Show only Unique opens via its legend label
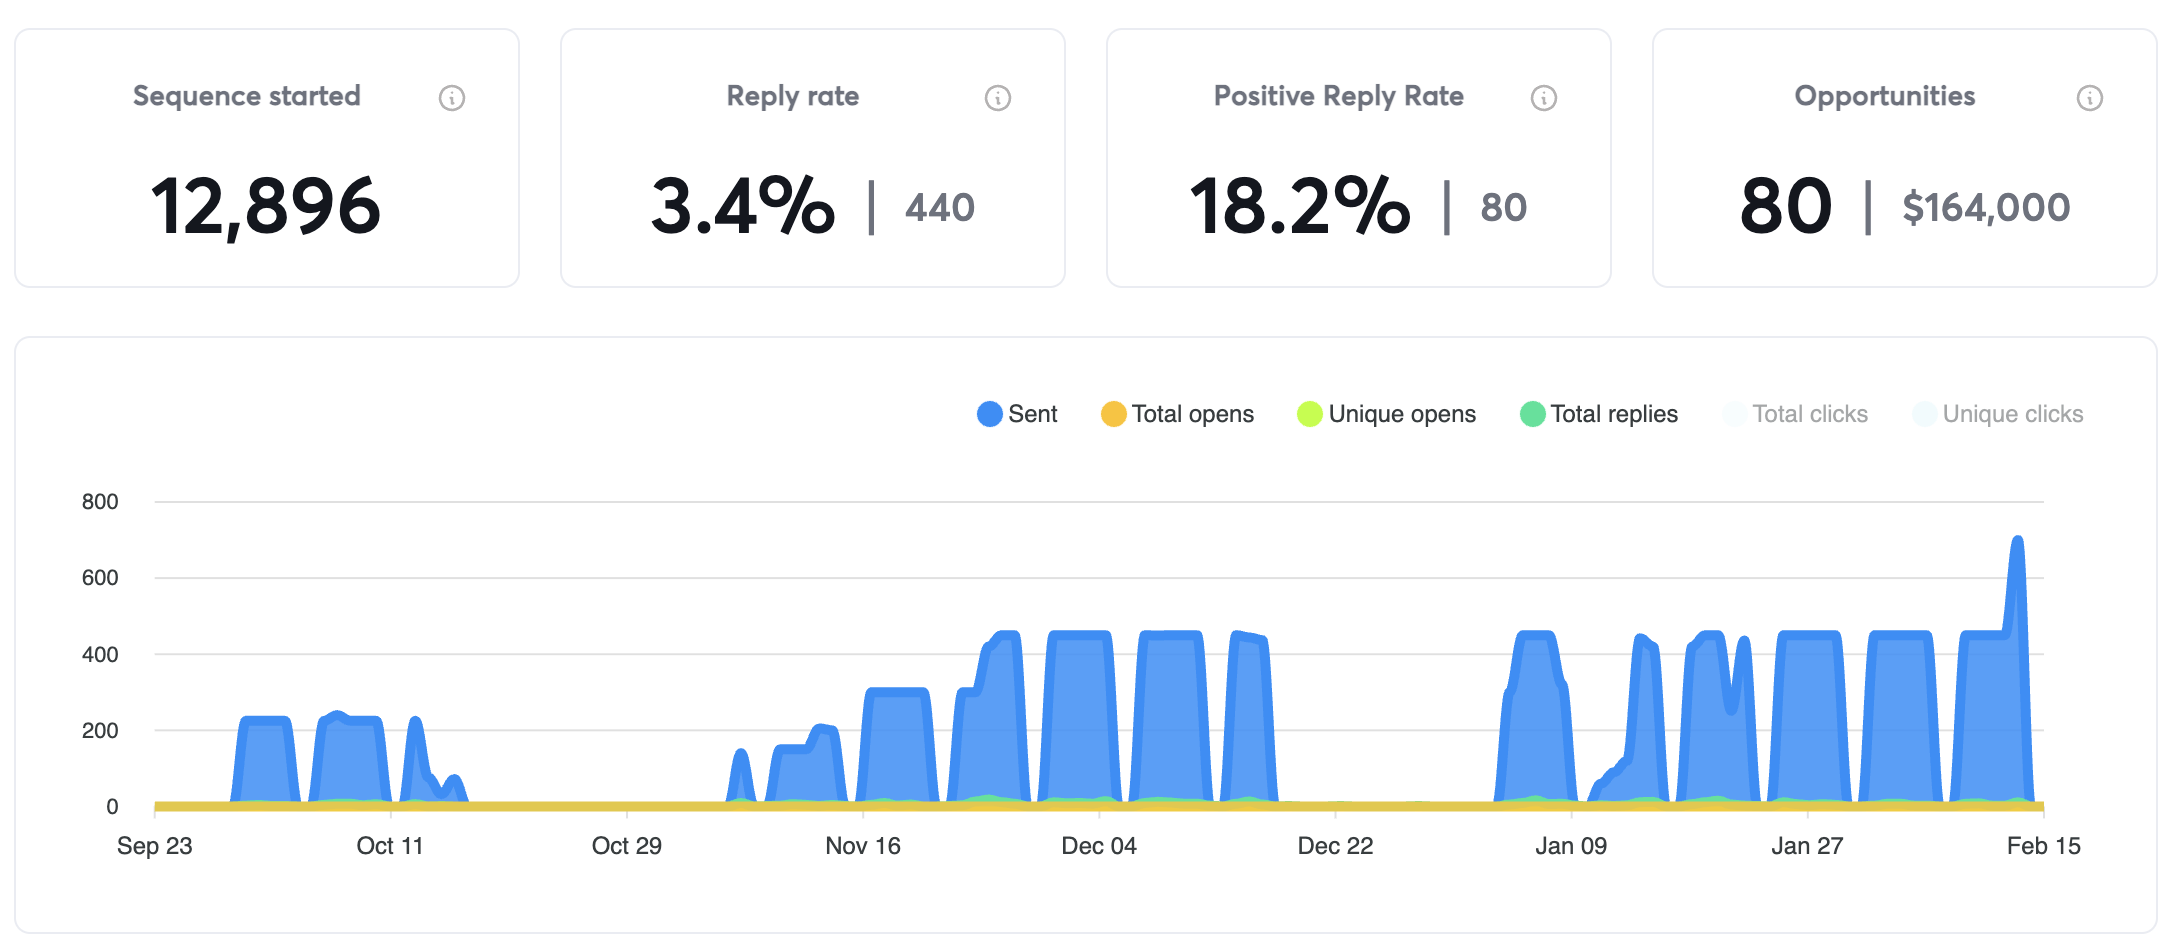The width and height of the screenshot is (2174, 948). point(1402,413)
